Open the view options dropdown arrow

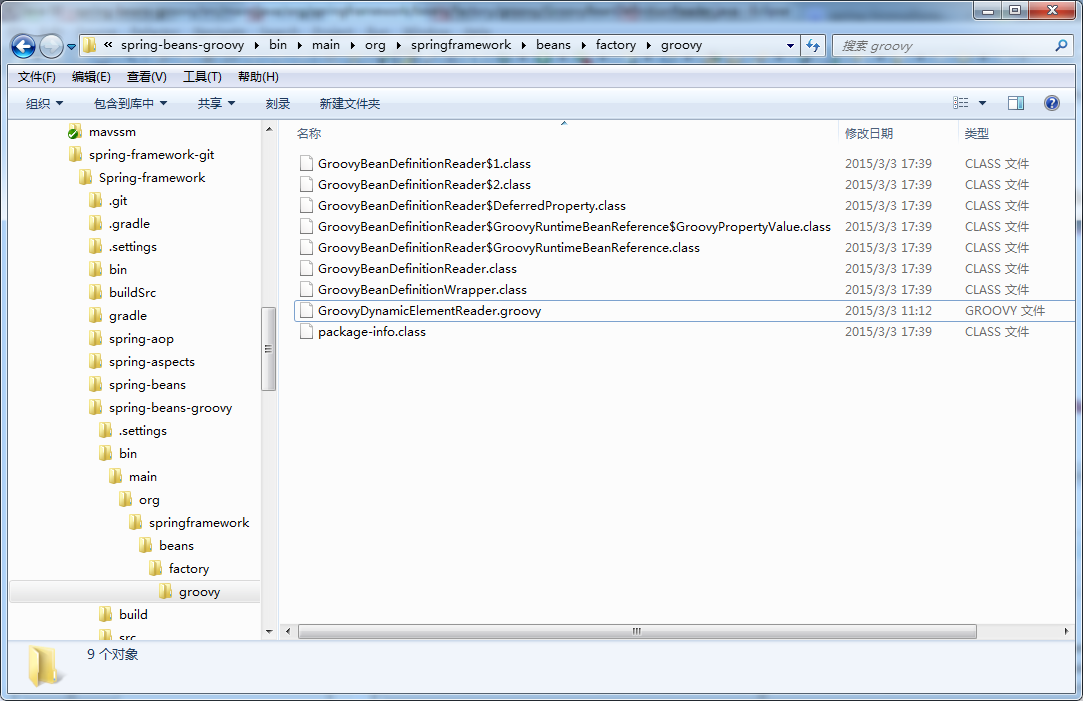[982, 103]
